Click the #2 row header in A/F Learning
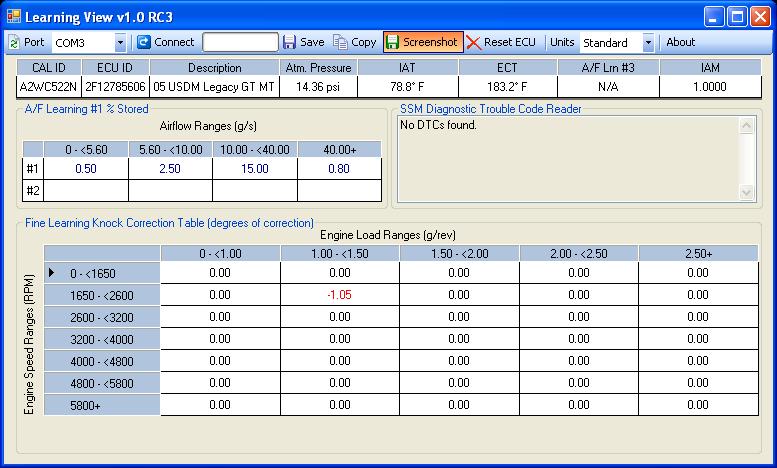This screenshot has width=777, height=468. 33,190
